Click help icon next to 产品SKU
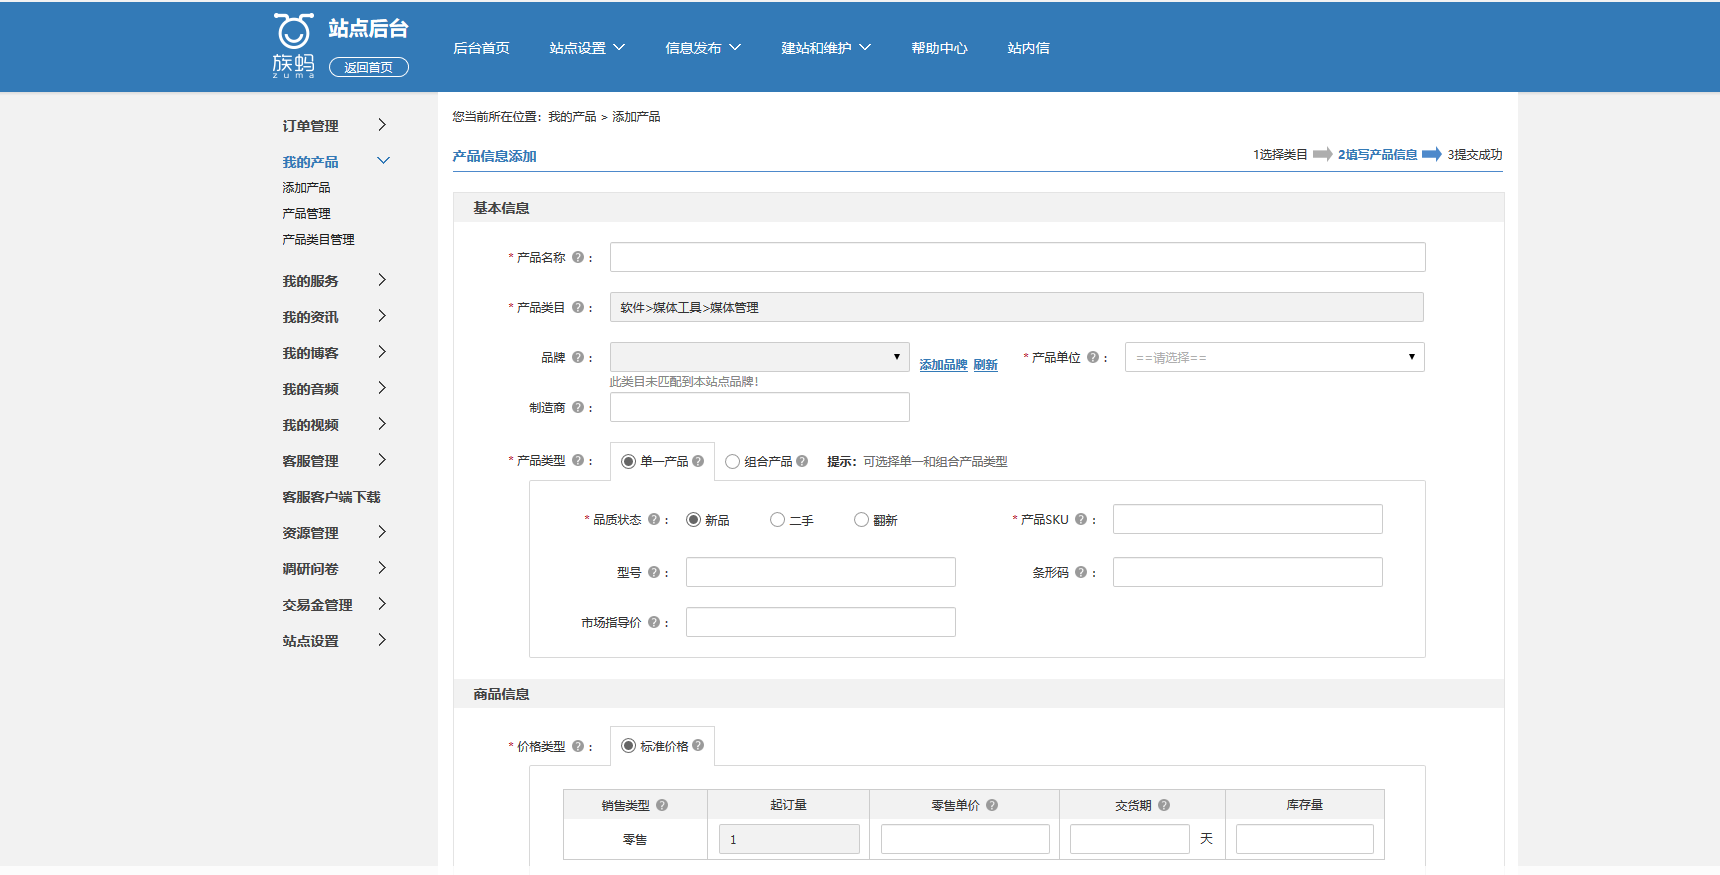This screenshot has width=1720, height=875. [x=1081, y=519]
